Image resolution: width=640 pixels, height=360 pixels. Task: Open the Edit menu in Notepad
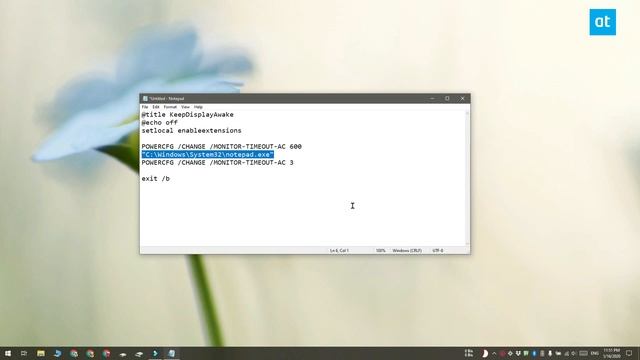coord(156,107)
